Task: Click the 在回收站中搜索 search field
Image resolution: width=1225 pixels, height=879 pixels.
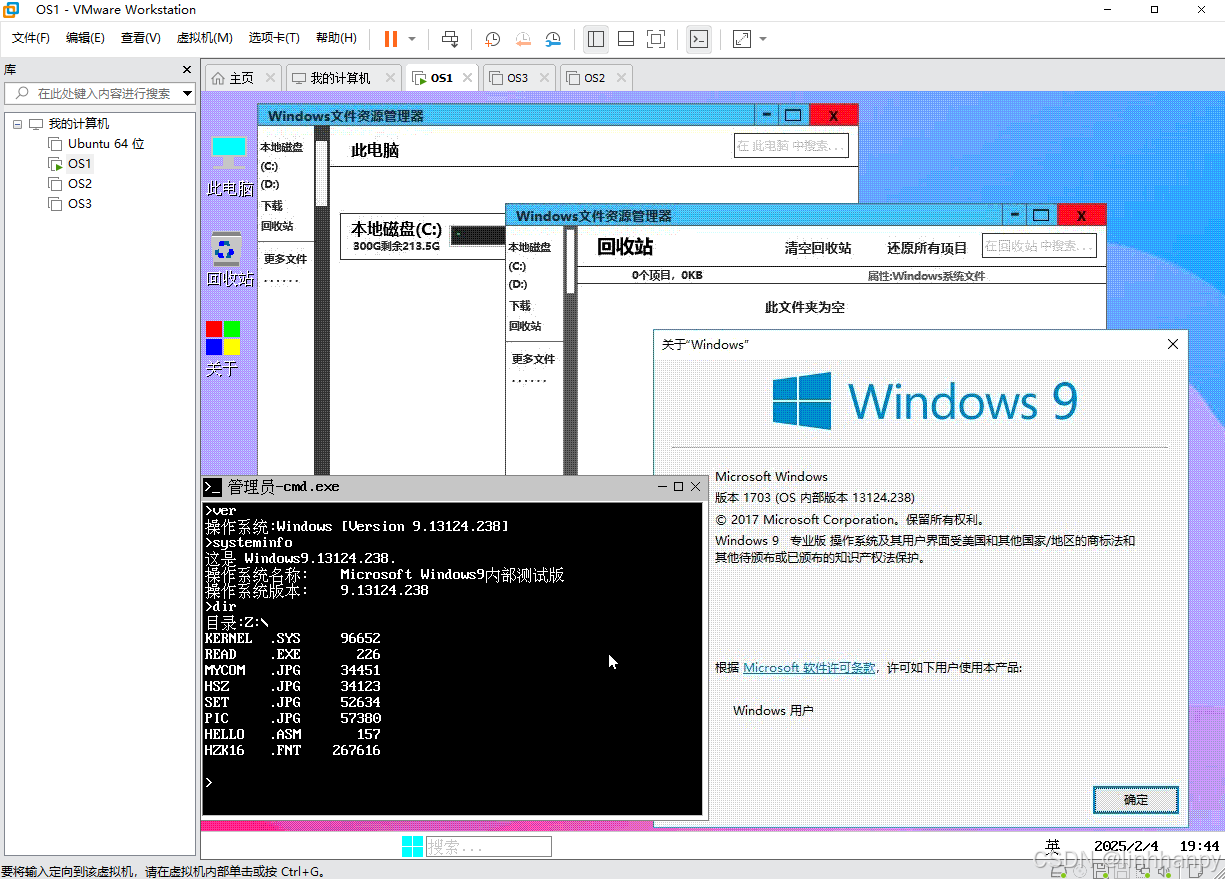Action: click(x=1039, y=246)
